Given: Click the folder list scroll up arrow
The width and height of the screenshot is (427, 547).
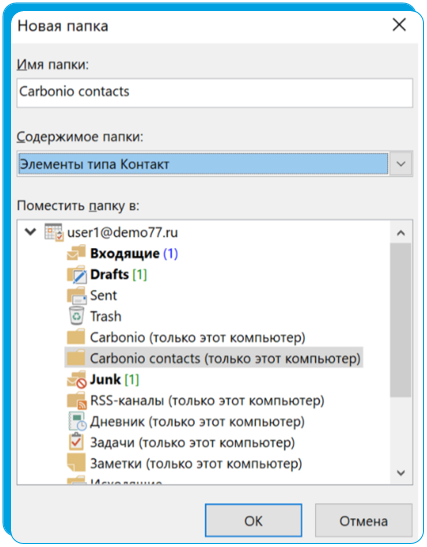Looking at the screenshot, I should pyautogui.click(x=401, y=233).
